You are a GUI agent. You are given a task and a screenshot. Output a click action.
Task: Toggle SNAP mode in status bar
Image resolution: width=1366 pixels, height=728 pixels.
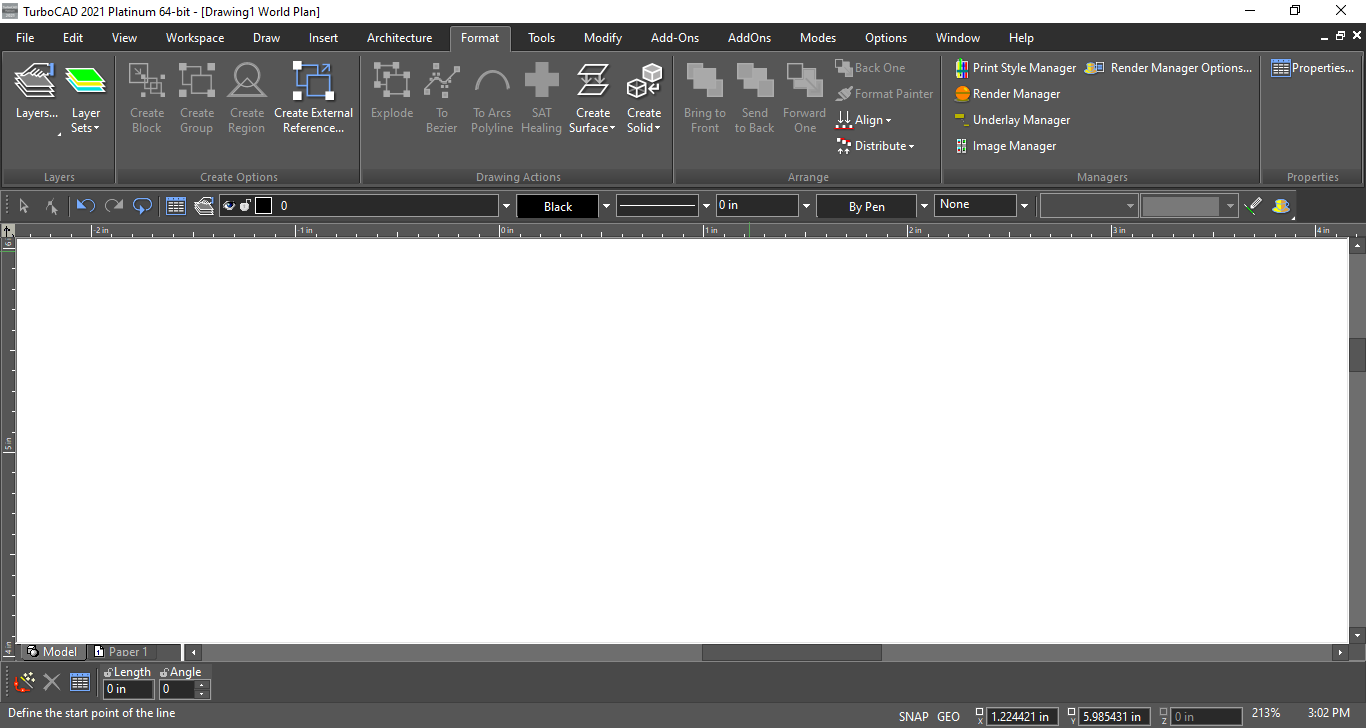tap(914, 716)
